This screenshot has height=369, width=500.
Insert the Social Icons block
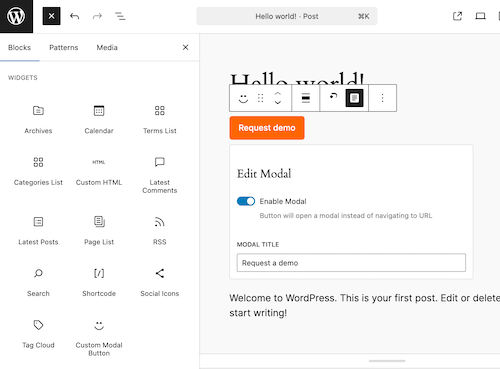(160, 282)
